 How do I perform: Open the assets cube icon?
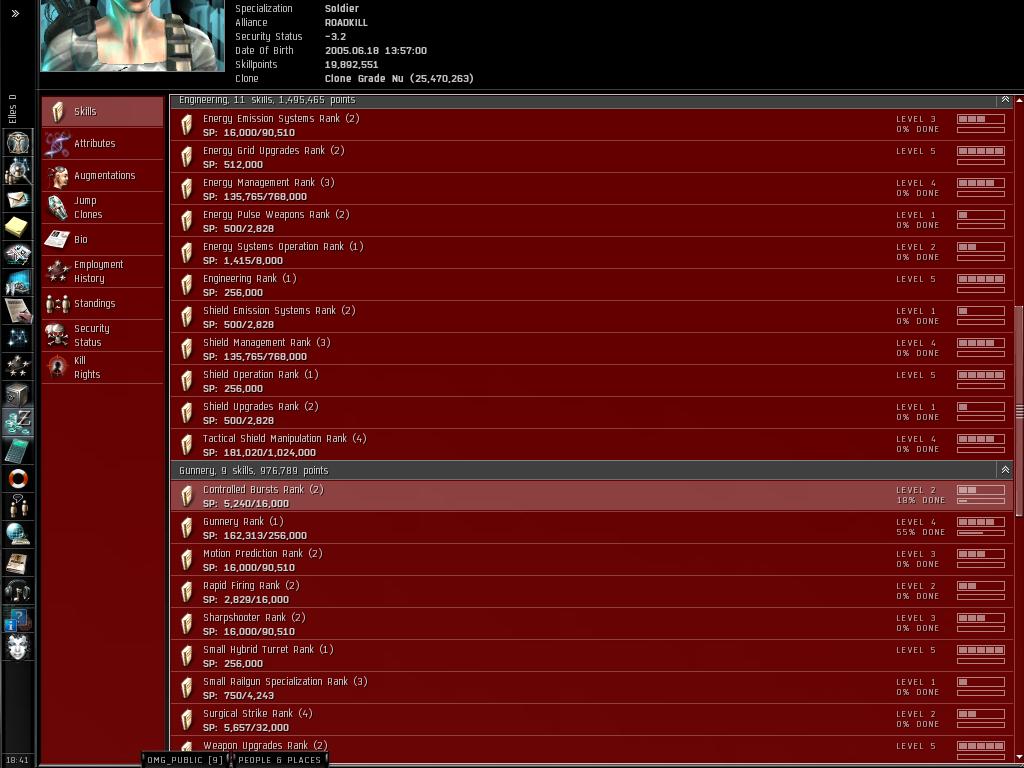[17, 394]
